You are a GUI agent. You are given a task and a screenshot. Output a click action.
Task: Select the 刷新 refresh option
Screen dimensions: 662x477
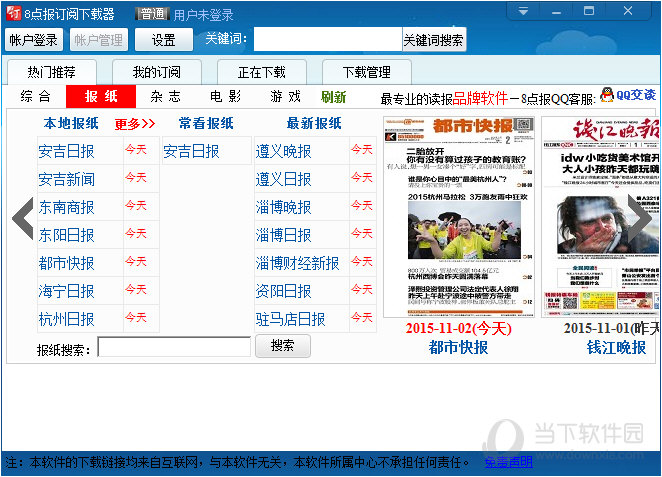334,97
